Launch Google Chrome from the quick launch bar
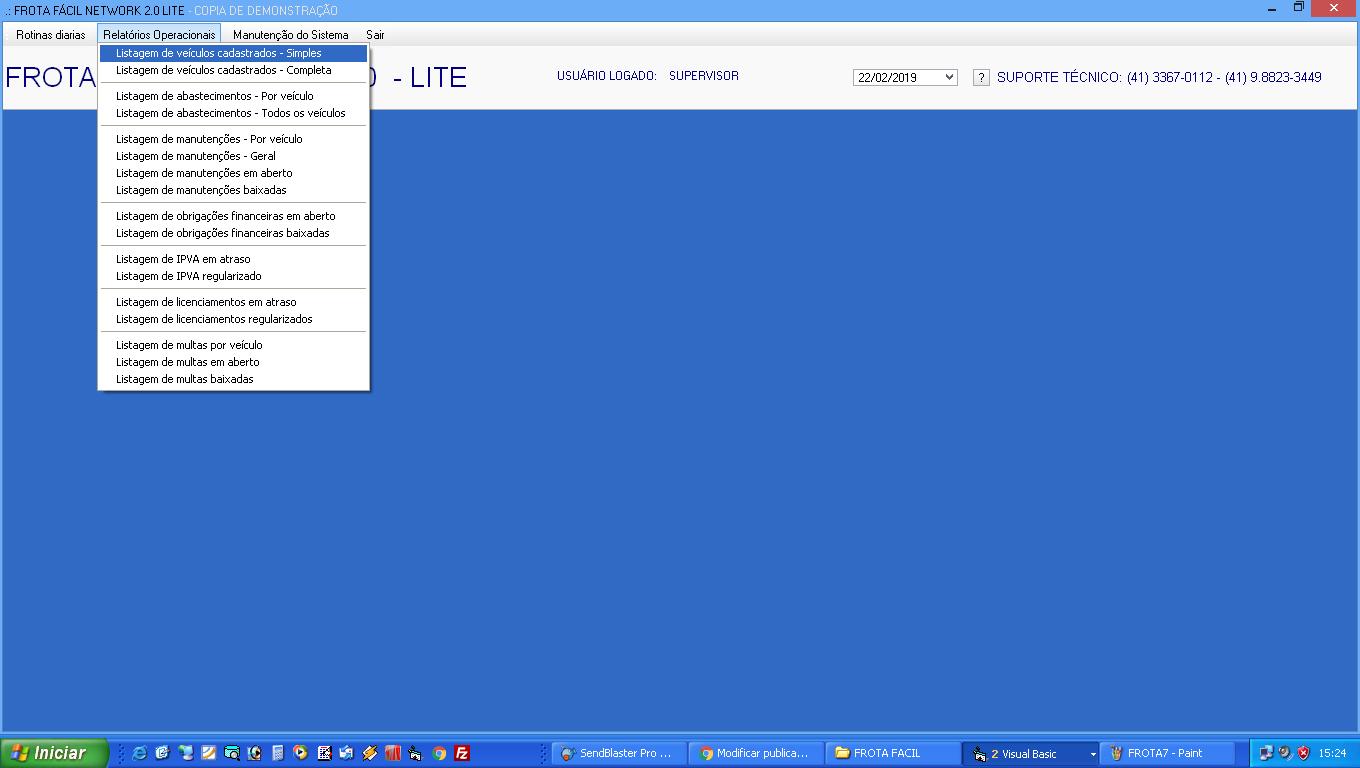The width and height of the screenshot is (1360, 768). (438, 753)
